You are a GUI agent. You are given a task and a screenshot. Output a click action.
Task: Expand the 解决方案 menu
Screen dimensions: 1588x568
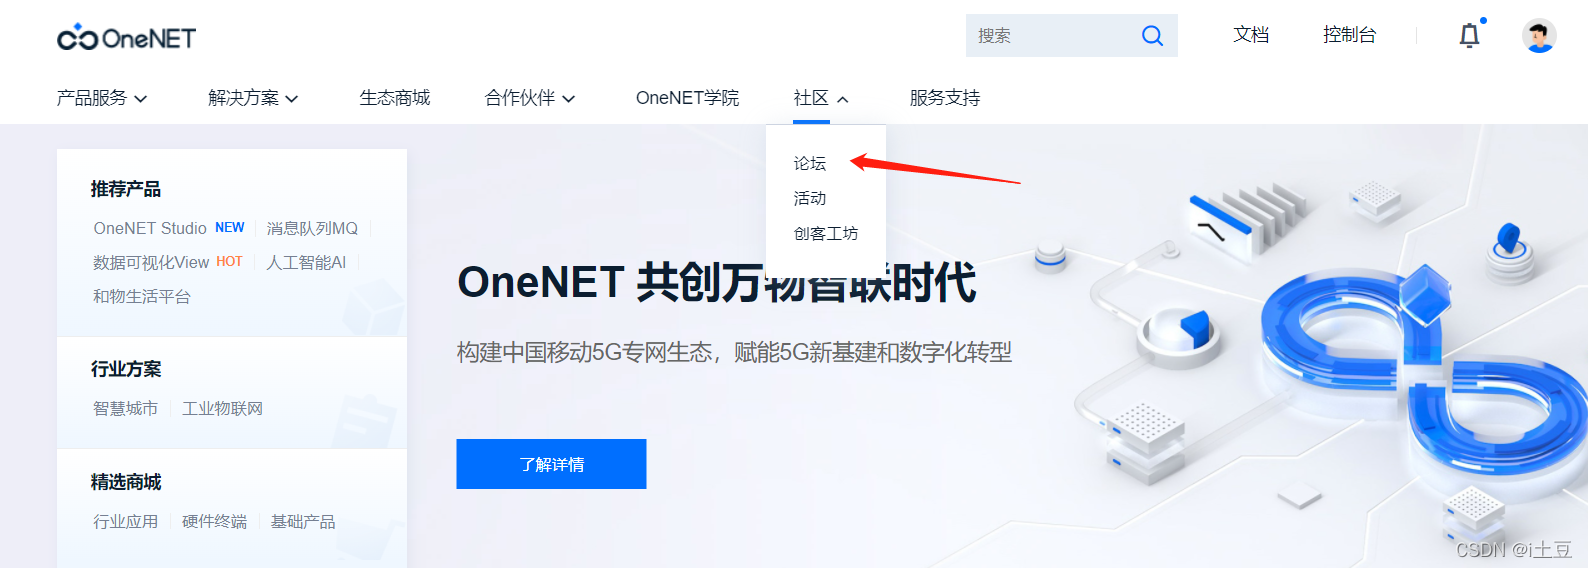[253, 98]
